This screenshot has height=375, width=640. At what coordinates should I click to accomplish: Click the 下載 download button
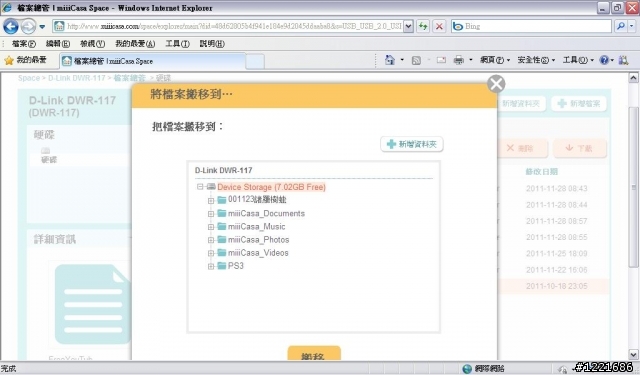tap(580, 148)
